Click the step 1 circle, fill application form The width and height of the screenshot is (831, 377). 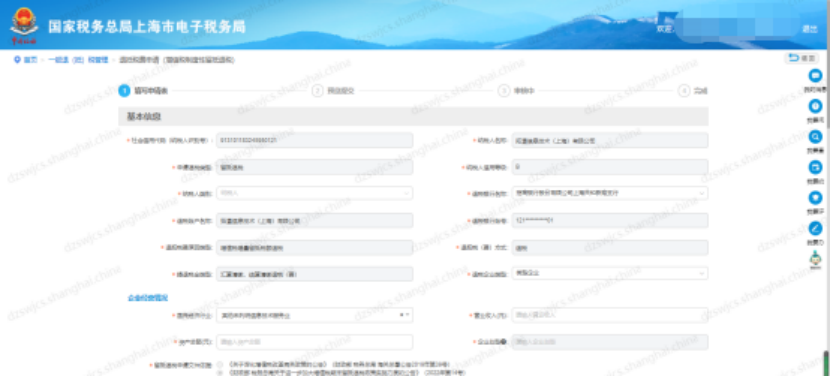(124, 91)
